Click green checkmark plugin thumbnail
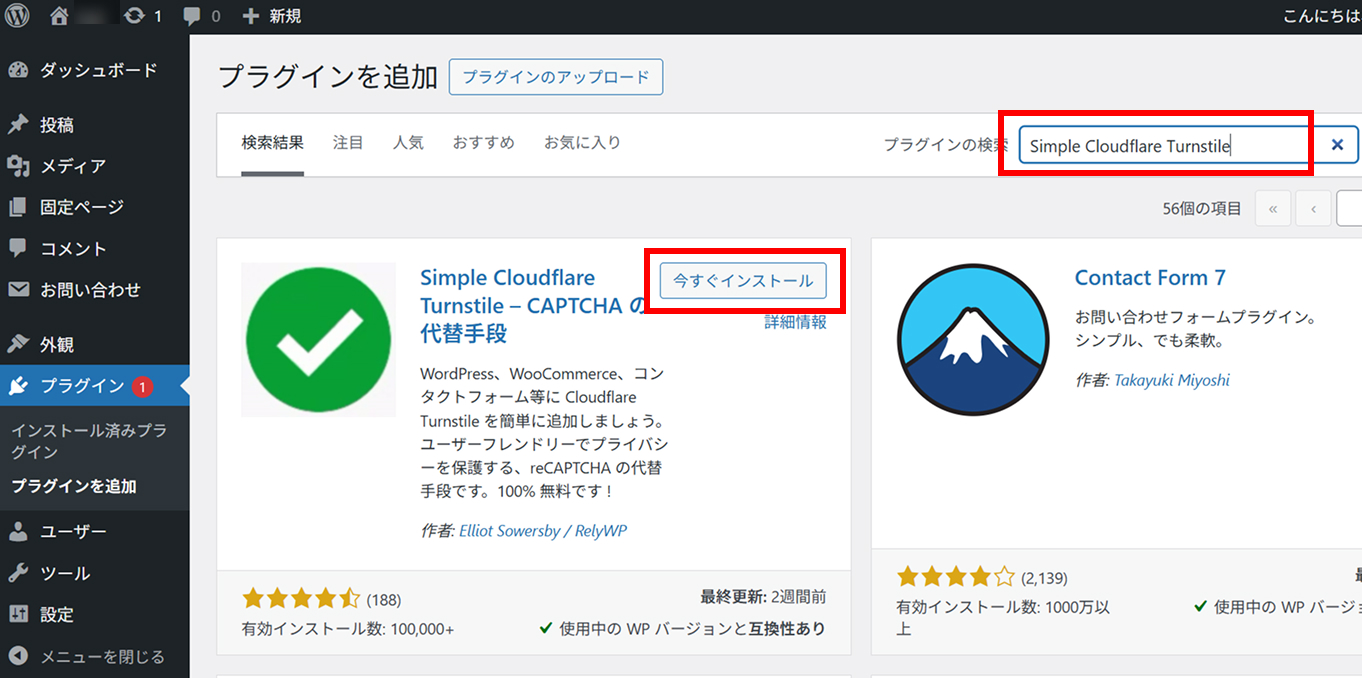1362x678 pixels. pyautogui.click(x=318, y=340)
